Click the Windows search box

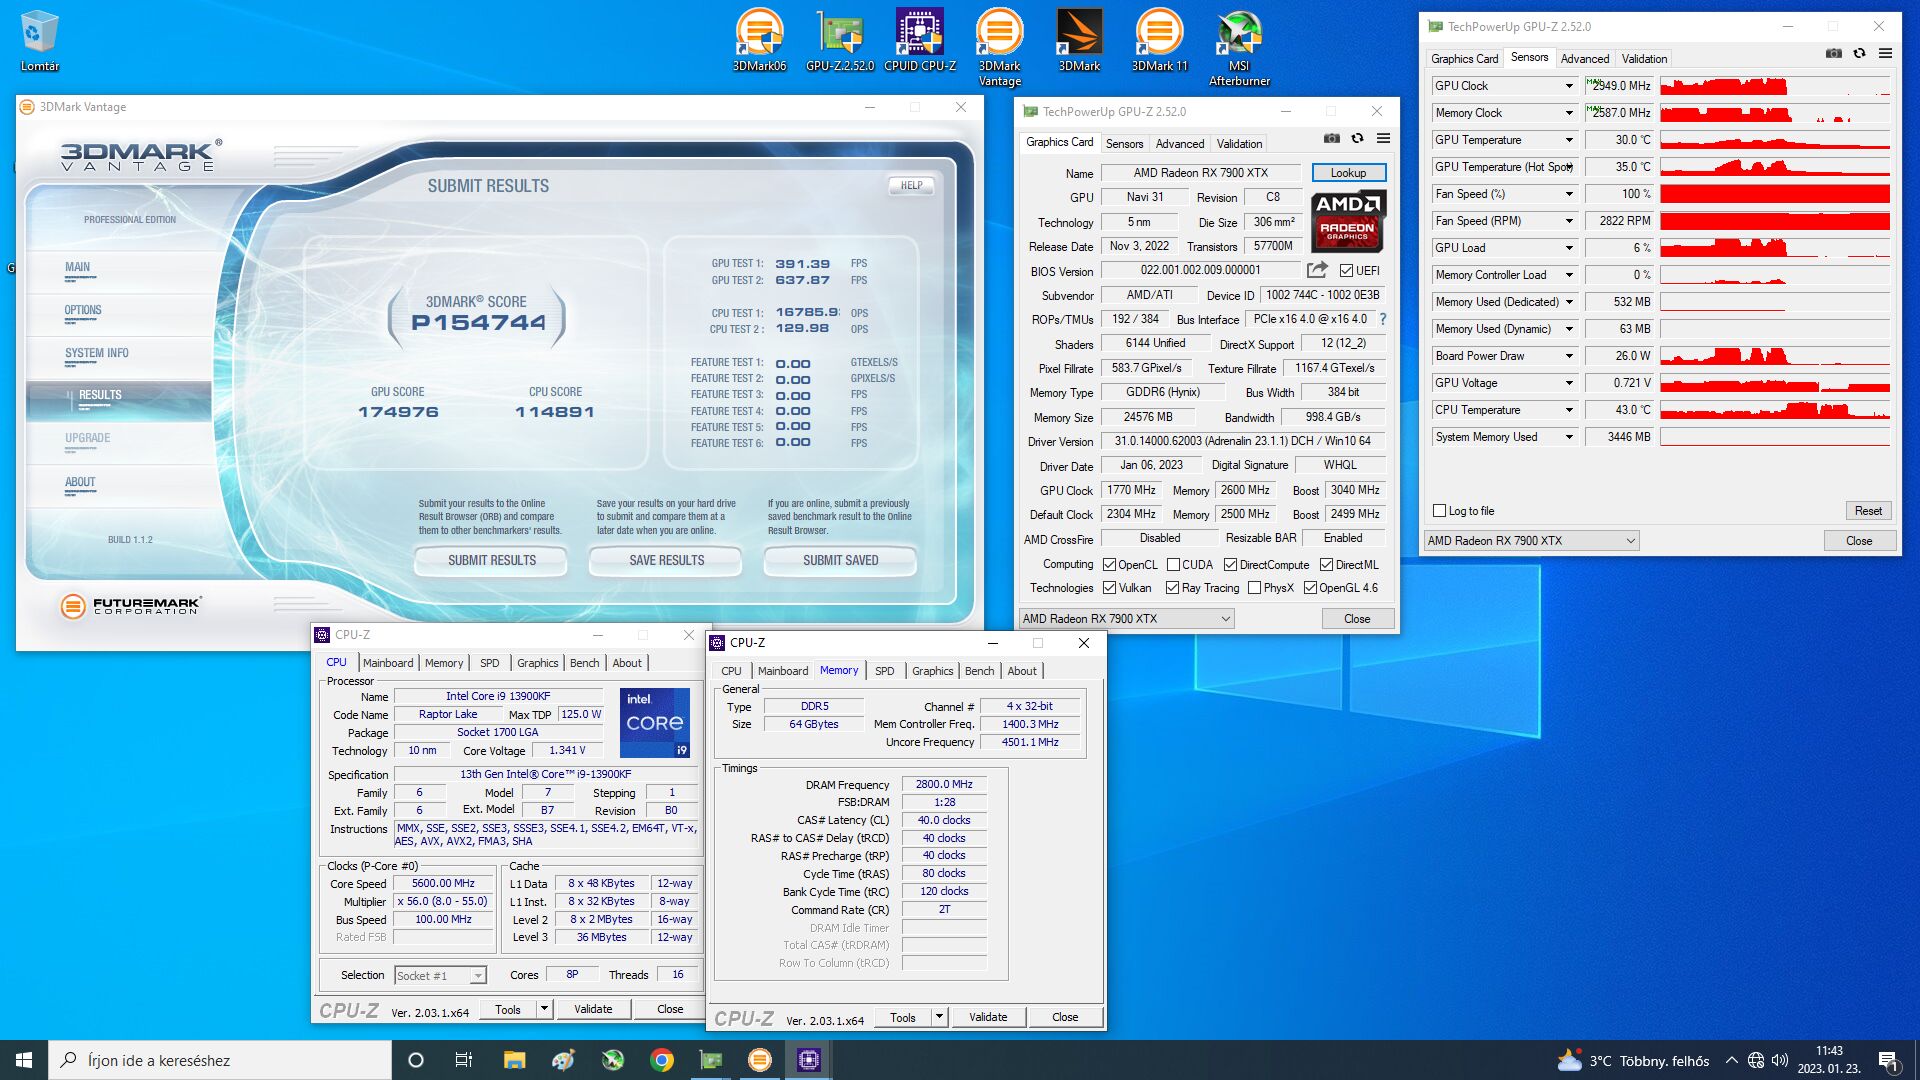[x=220, y=1060]
